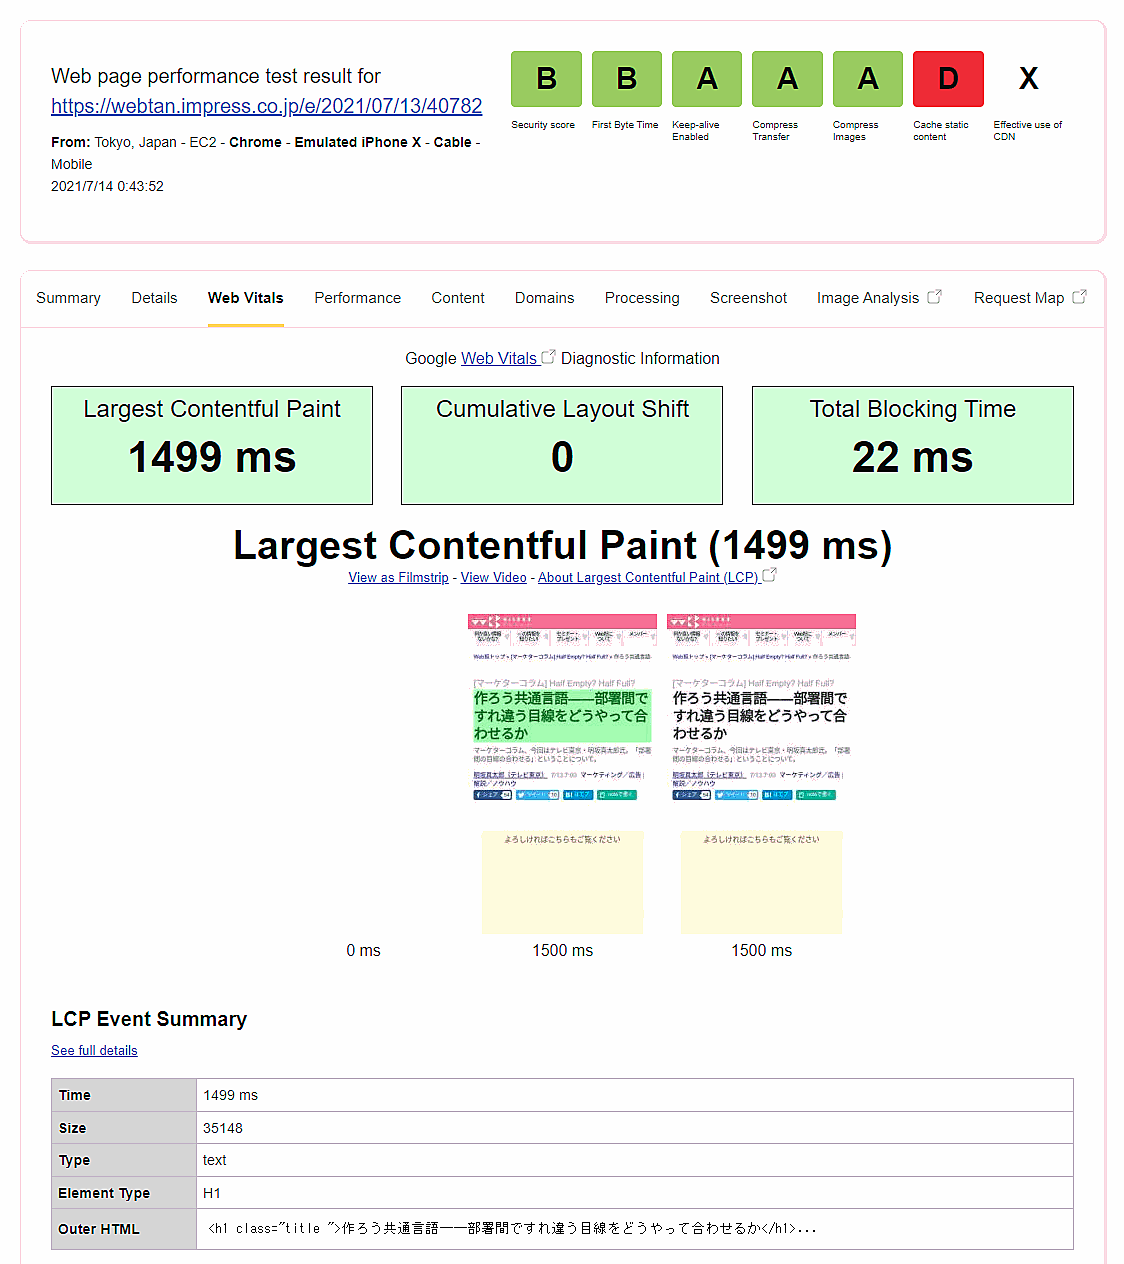Select the Screenshot tab
1124x1264 pixels.
click(x=748, y=298)
